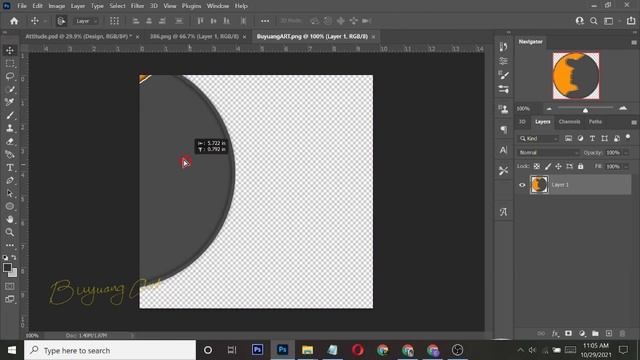Toggle Quick Mask mode
The width and height of the screenshot is (640, 360).
(10, 286)
